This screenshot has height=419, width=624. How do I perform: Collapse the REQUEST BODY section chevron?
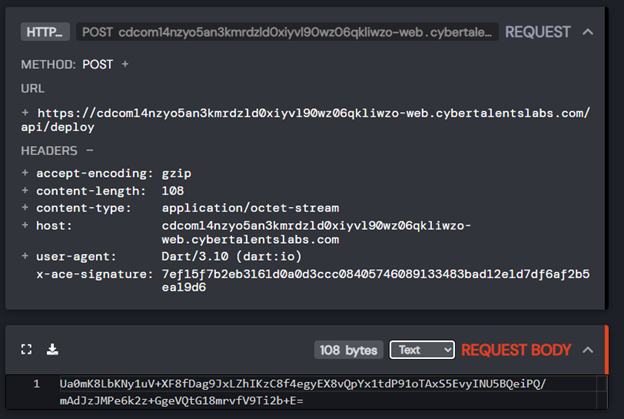pos(588,350)
